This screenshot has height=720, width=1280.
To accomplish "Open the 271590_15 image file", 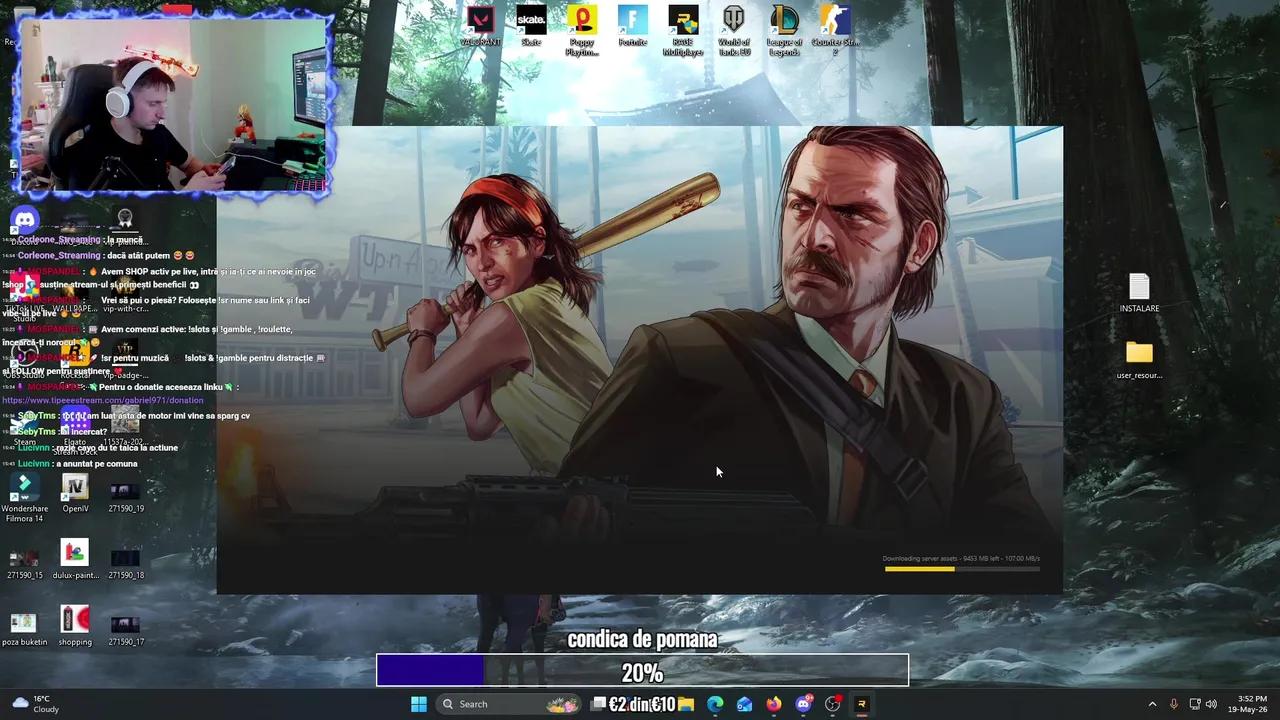I will [x=24, y=561].
